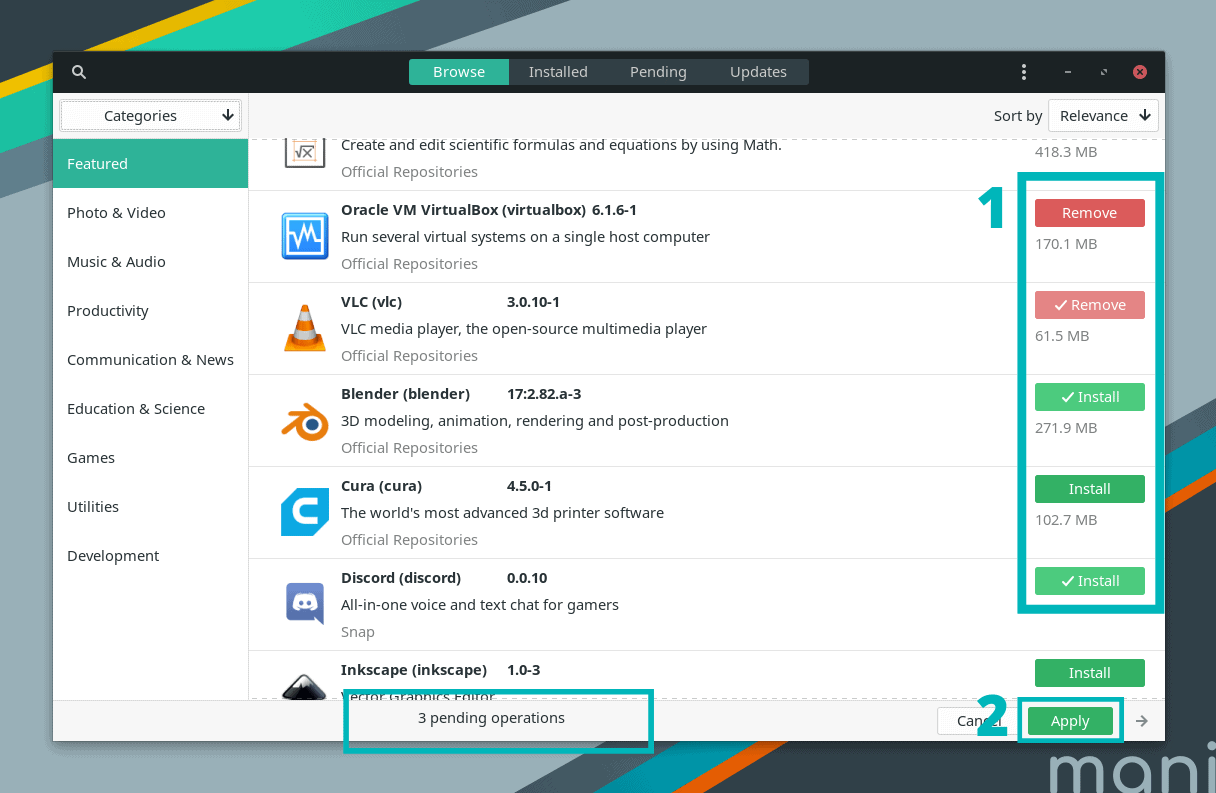Click the 3 pending operations label
The height and width of the screenshot is (793, 1216).
[492, 718]
